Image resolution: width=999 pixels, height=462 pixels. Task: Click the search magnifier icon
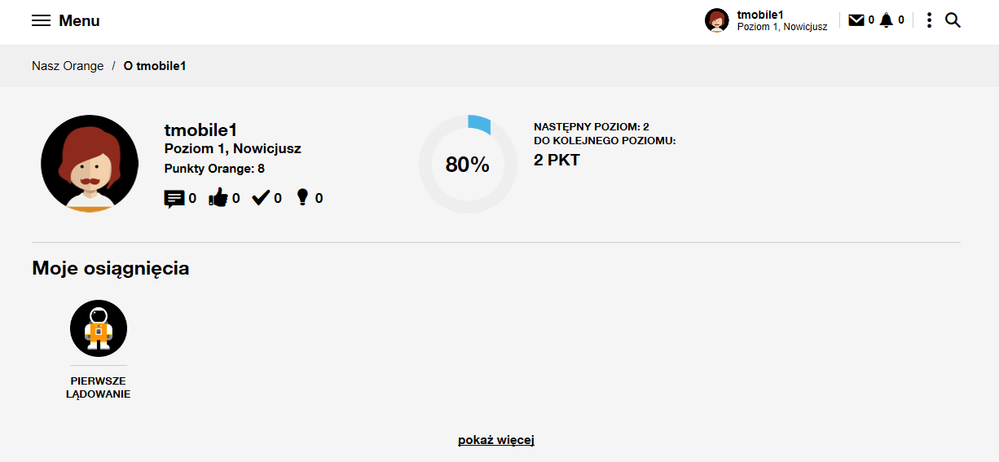(953, 20)
